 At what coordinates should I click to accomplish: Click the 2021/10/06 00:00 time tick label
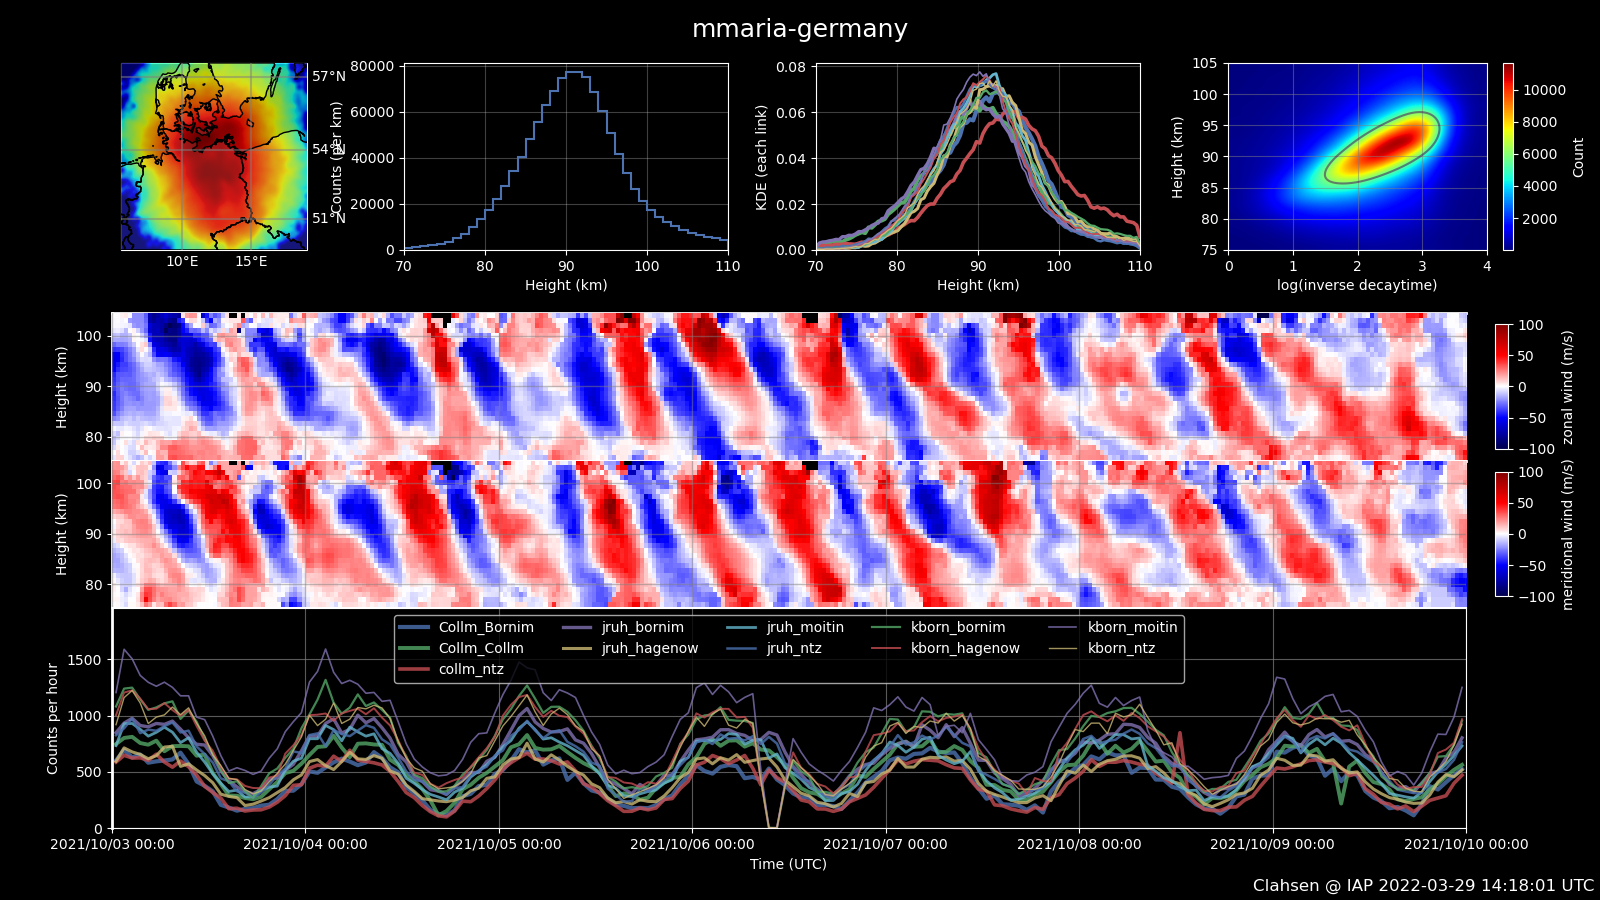tap(692, 844)
